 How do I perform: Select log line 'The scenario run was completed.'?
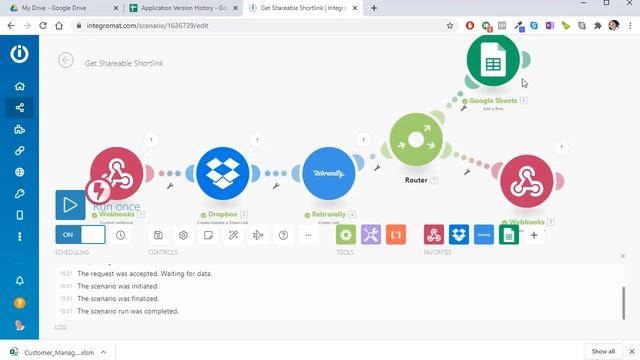(x=128, y=311)
